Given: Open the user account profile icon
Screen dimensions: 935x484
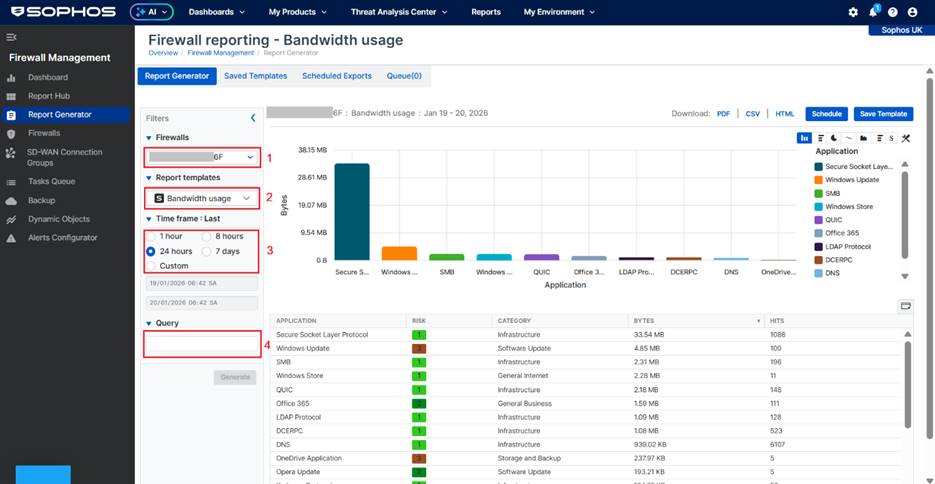Looking at the screenshot, I should pos(911,12).
